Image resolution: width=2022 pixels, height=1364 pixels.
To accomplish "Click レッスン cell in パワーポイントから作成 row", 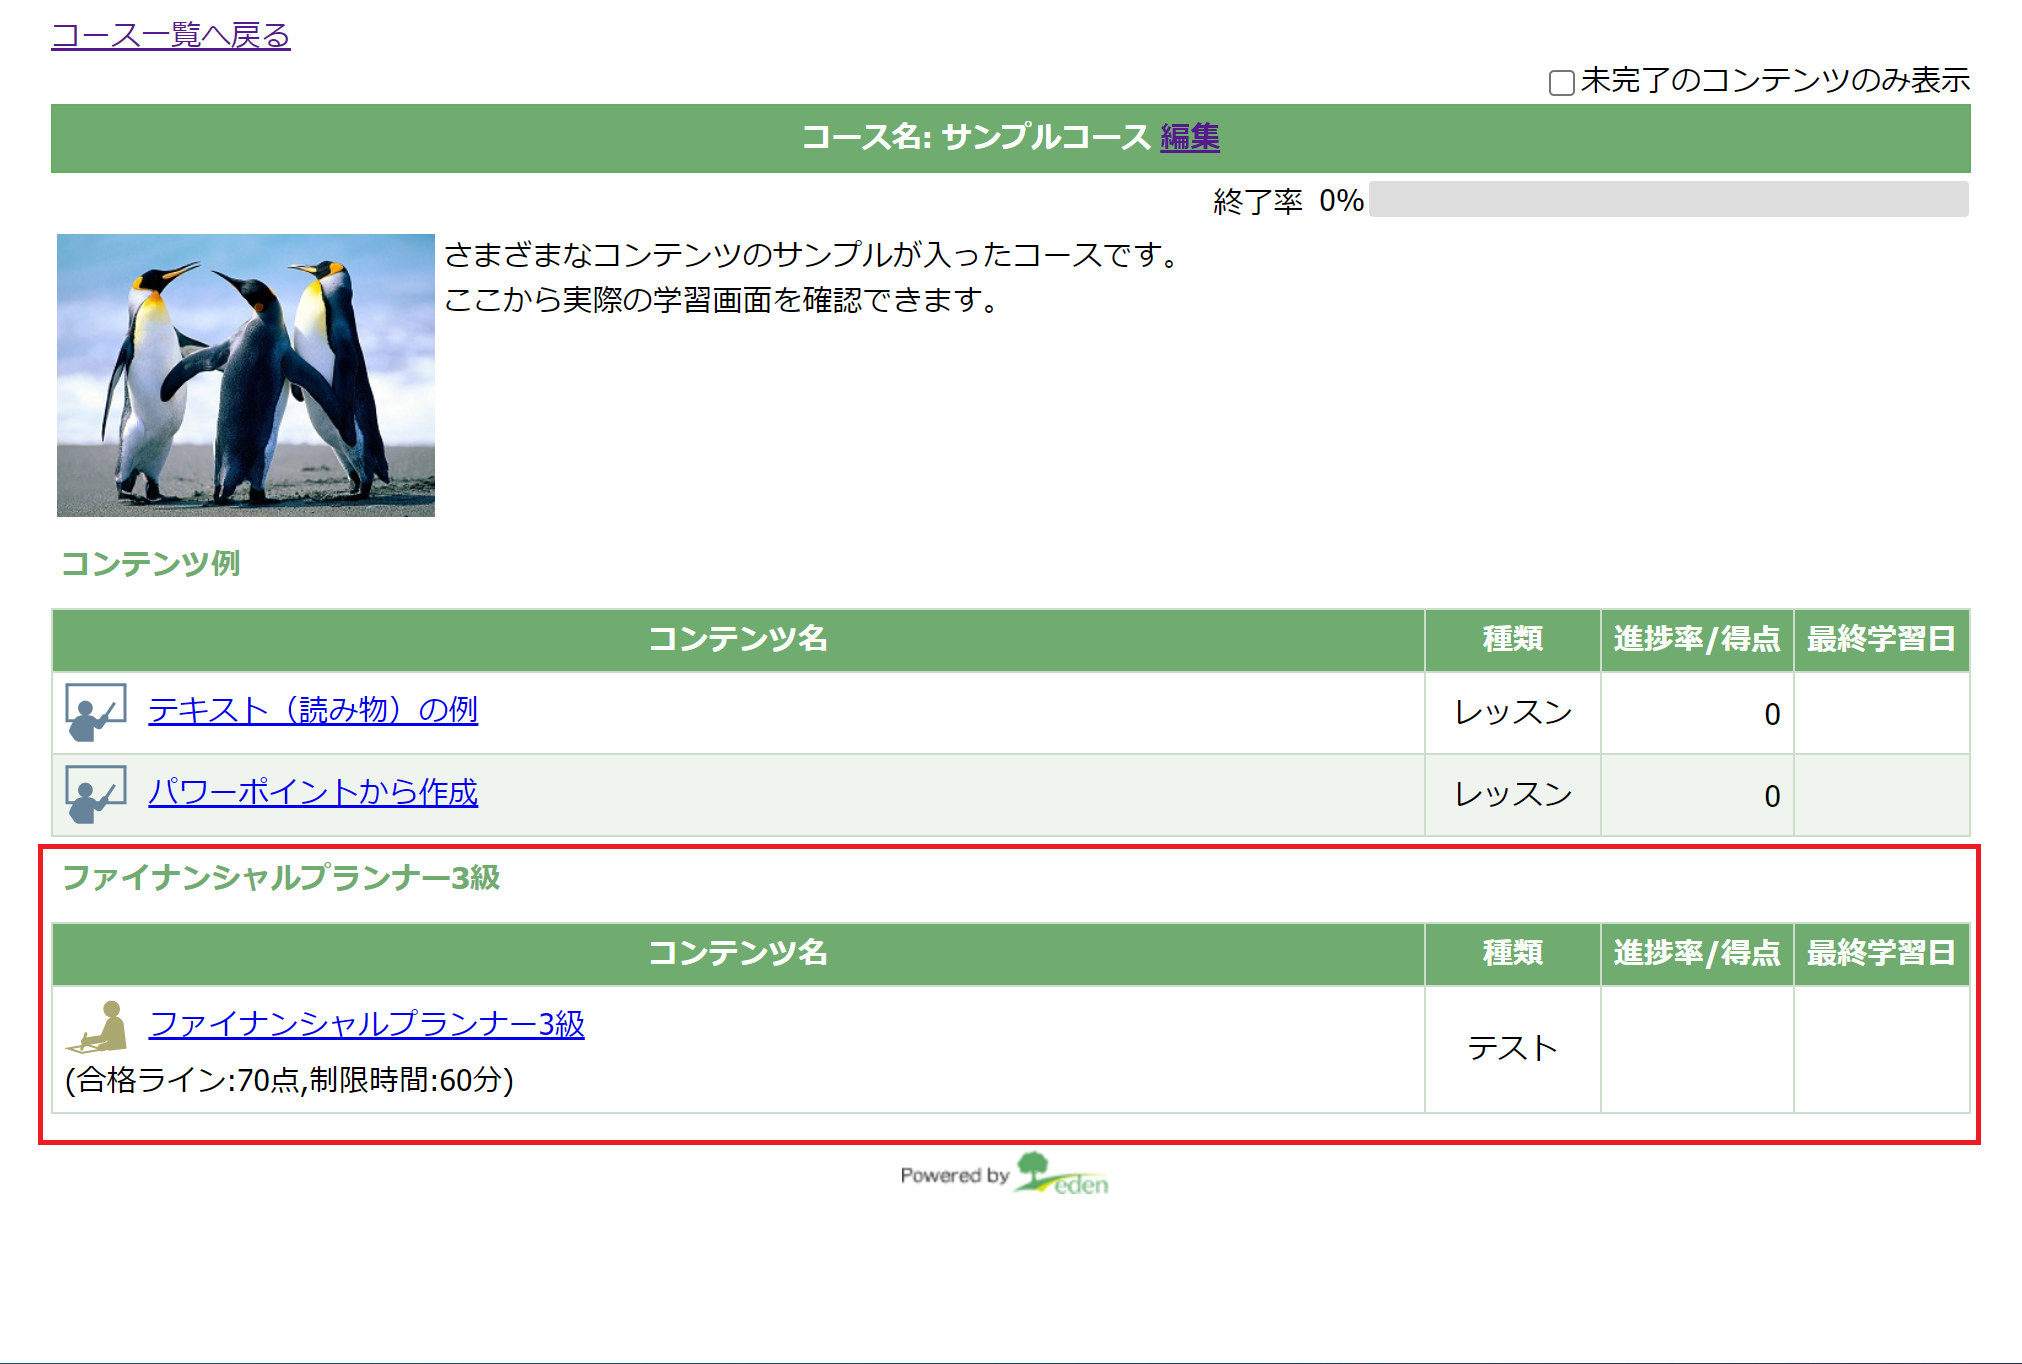I will click(x=1512, y=795).
